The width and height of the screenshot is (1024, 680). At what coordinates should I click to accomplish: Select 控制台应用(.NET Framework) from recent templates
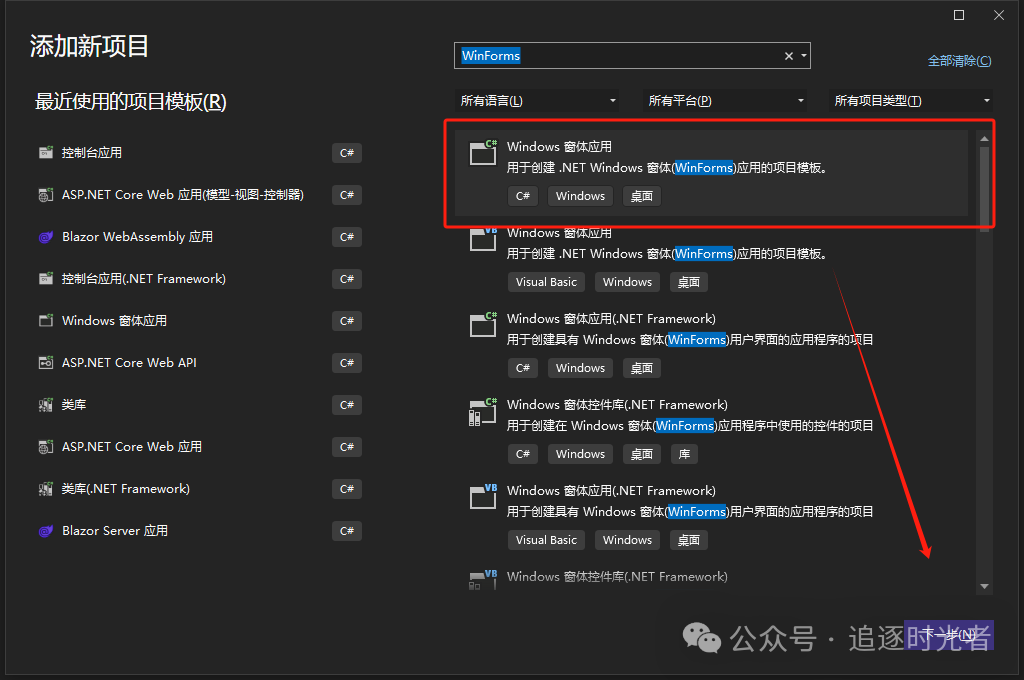pos(144,279)
